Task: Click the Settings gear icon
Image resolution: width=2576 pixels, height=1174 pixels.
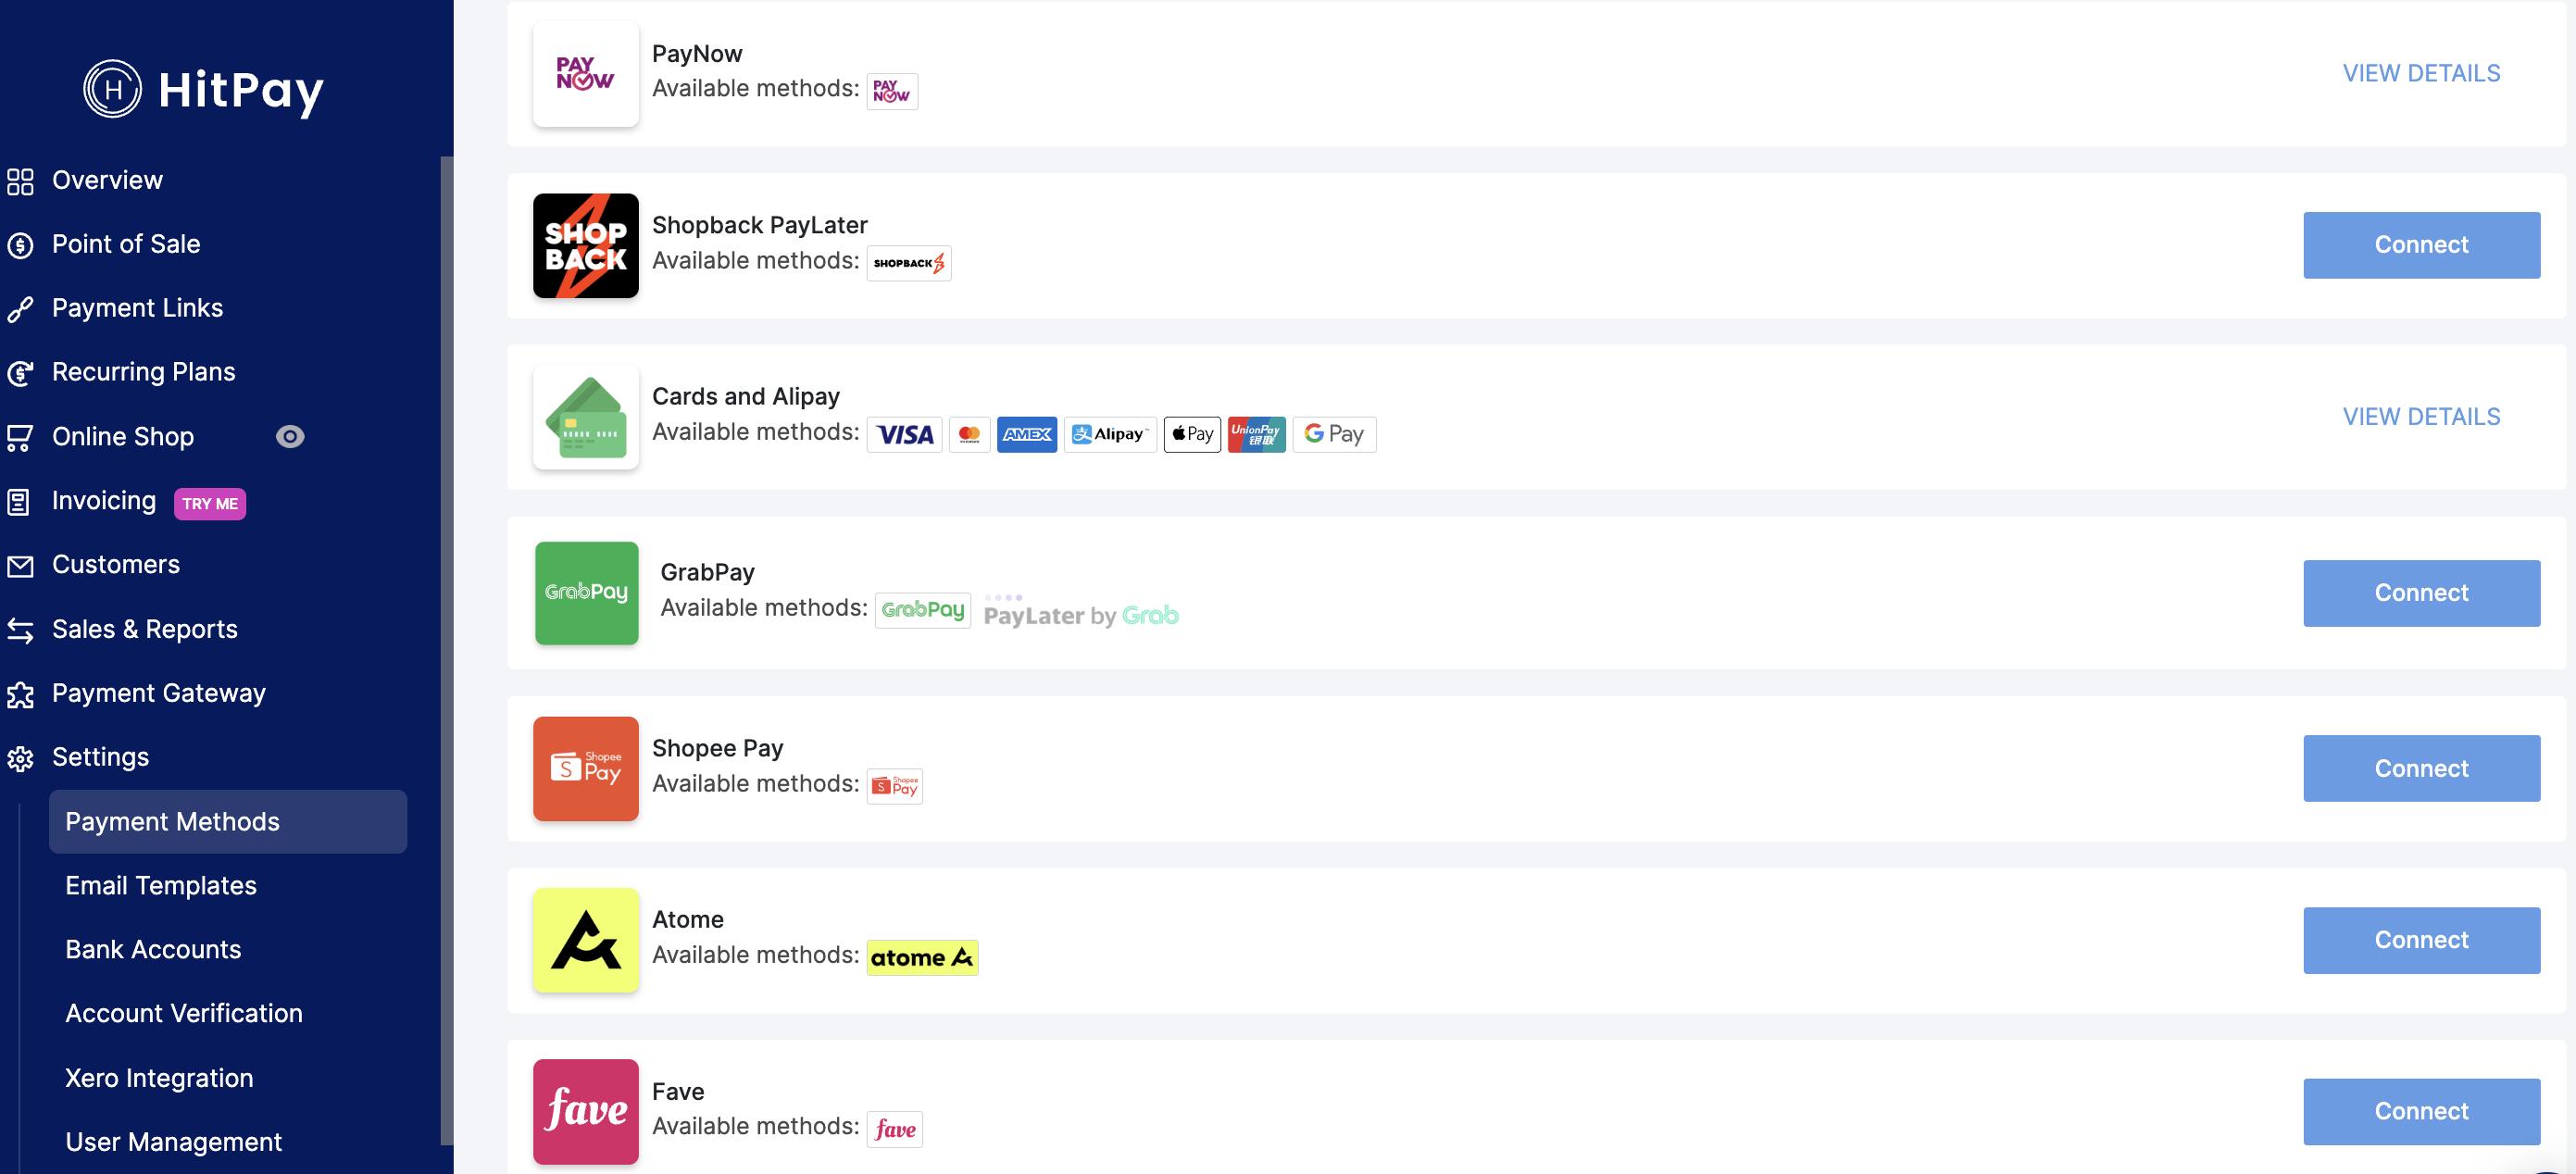Action: [20, 759]
